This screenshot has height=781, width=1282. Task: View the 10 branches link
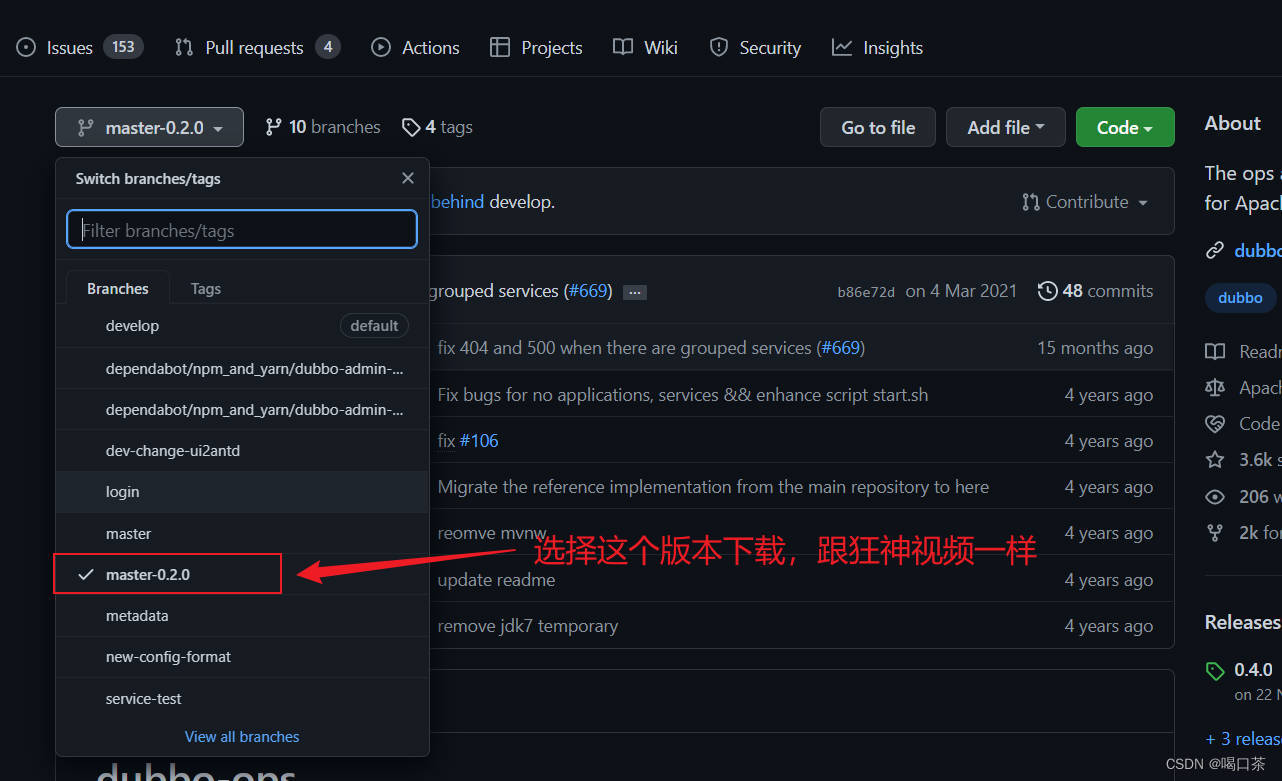[322, 127]
